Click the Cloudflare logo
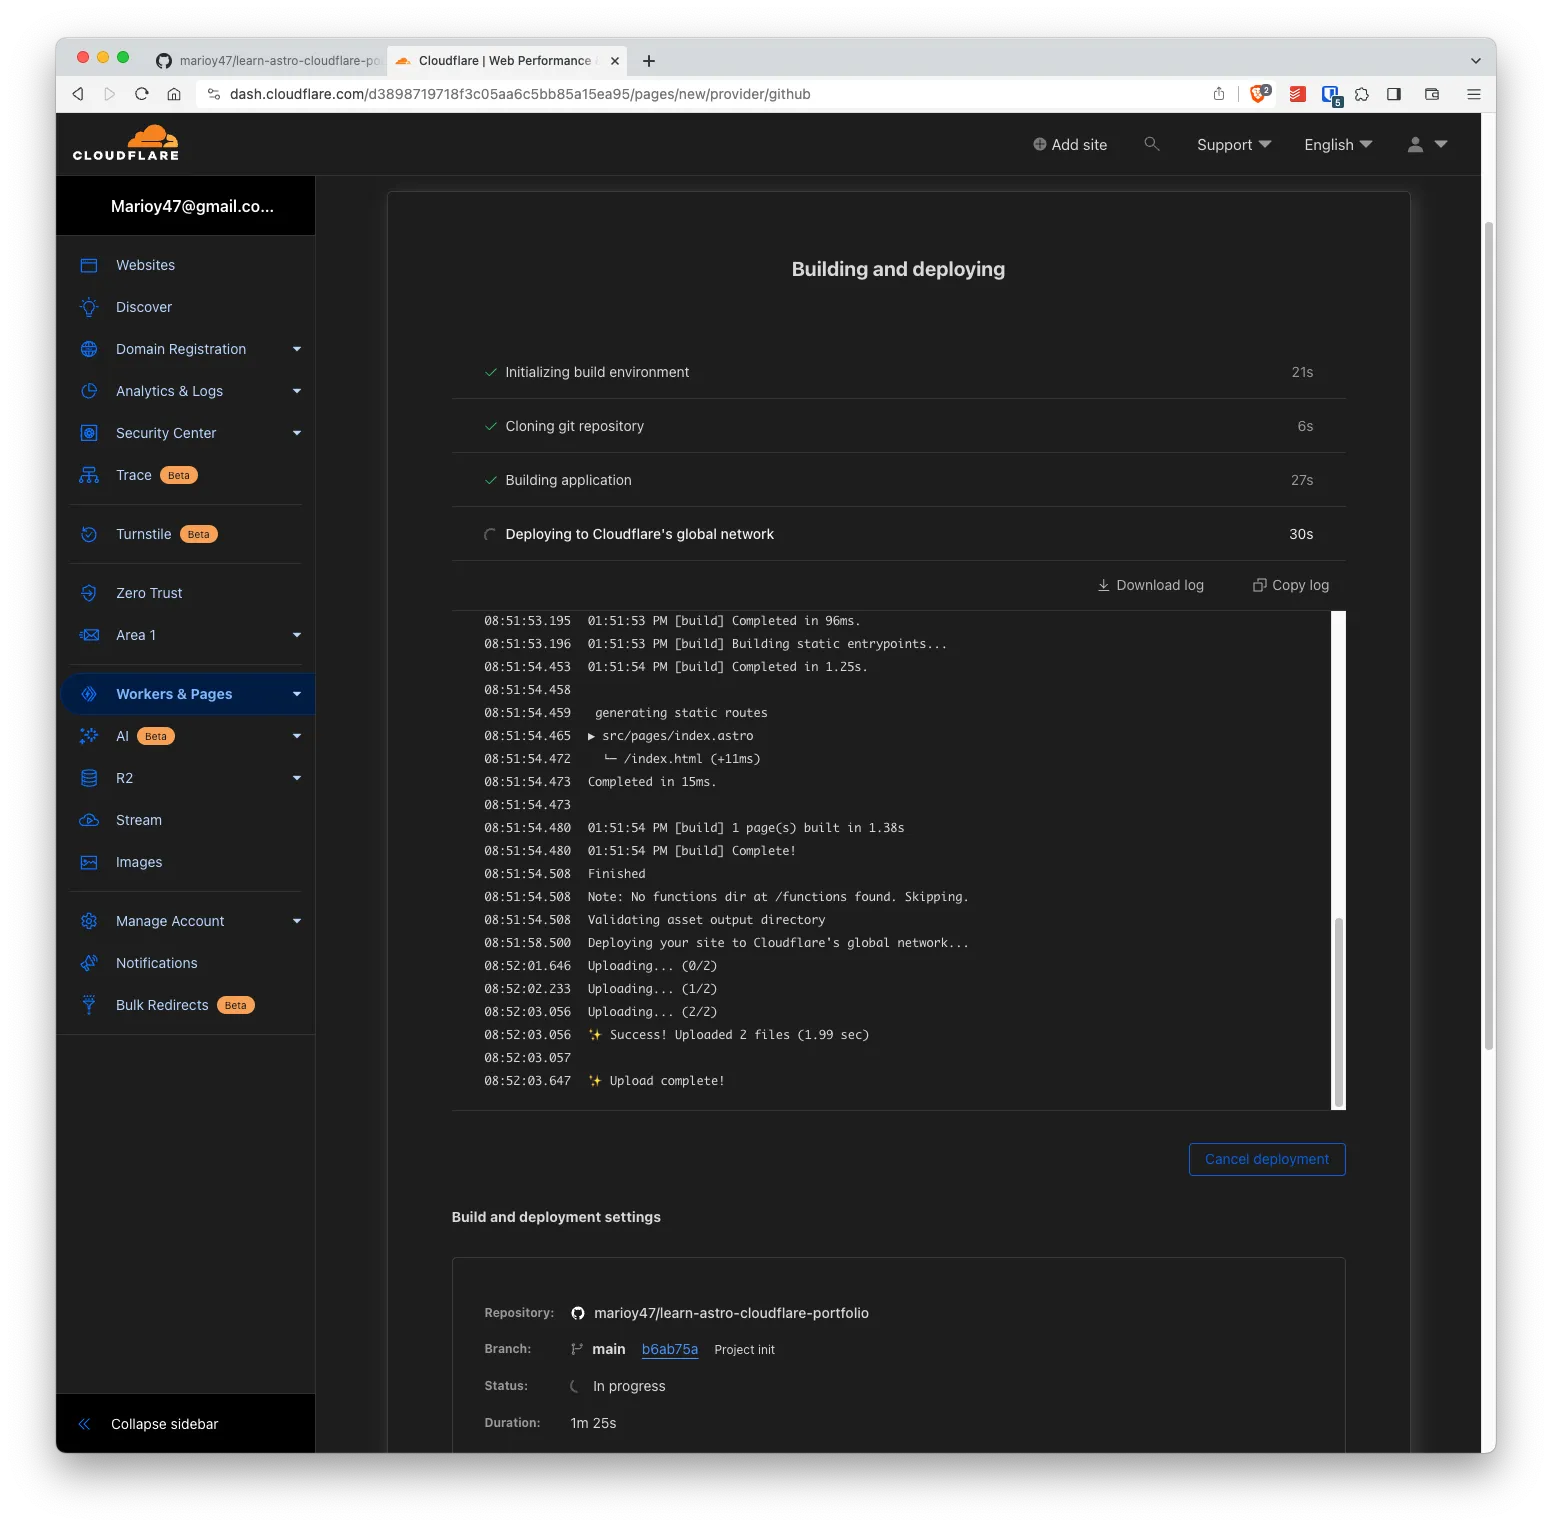1552x1527 pixels. (x=126, y=143)
